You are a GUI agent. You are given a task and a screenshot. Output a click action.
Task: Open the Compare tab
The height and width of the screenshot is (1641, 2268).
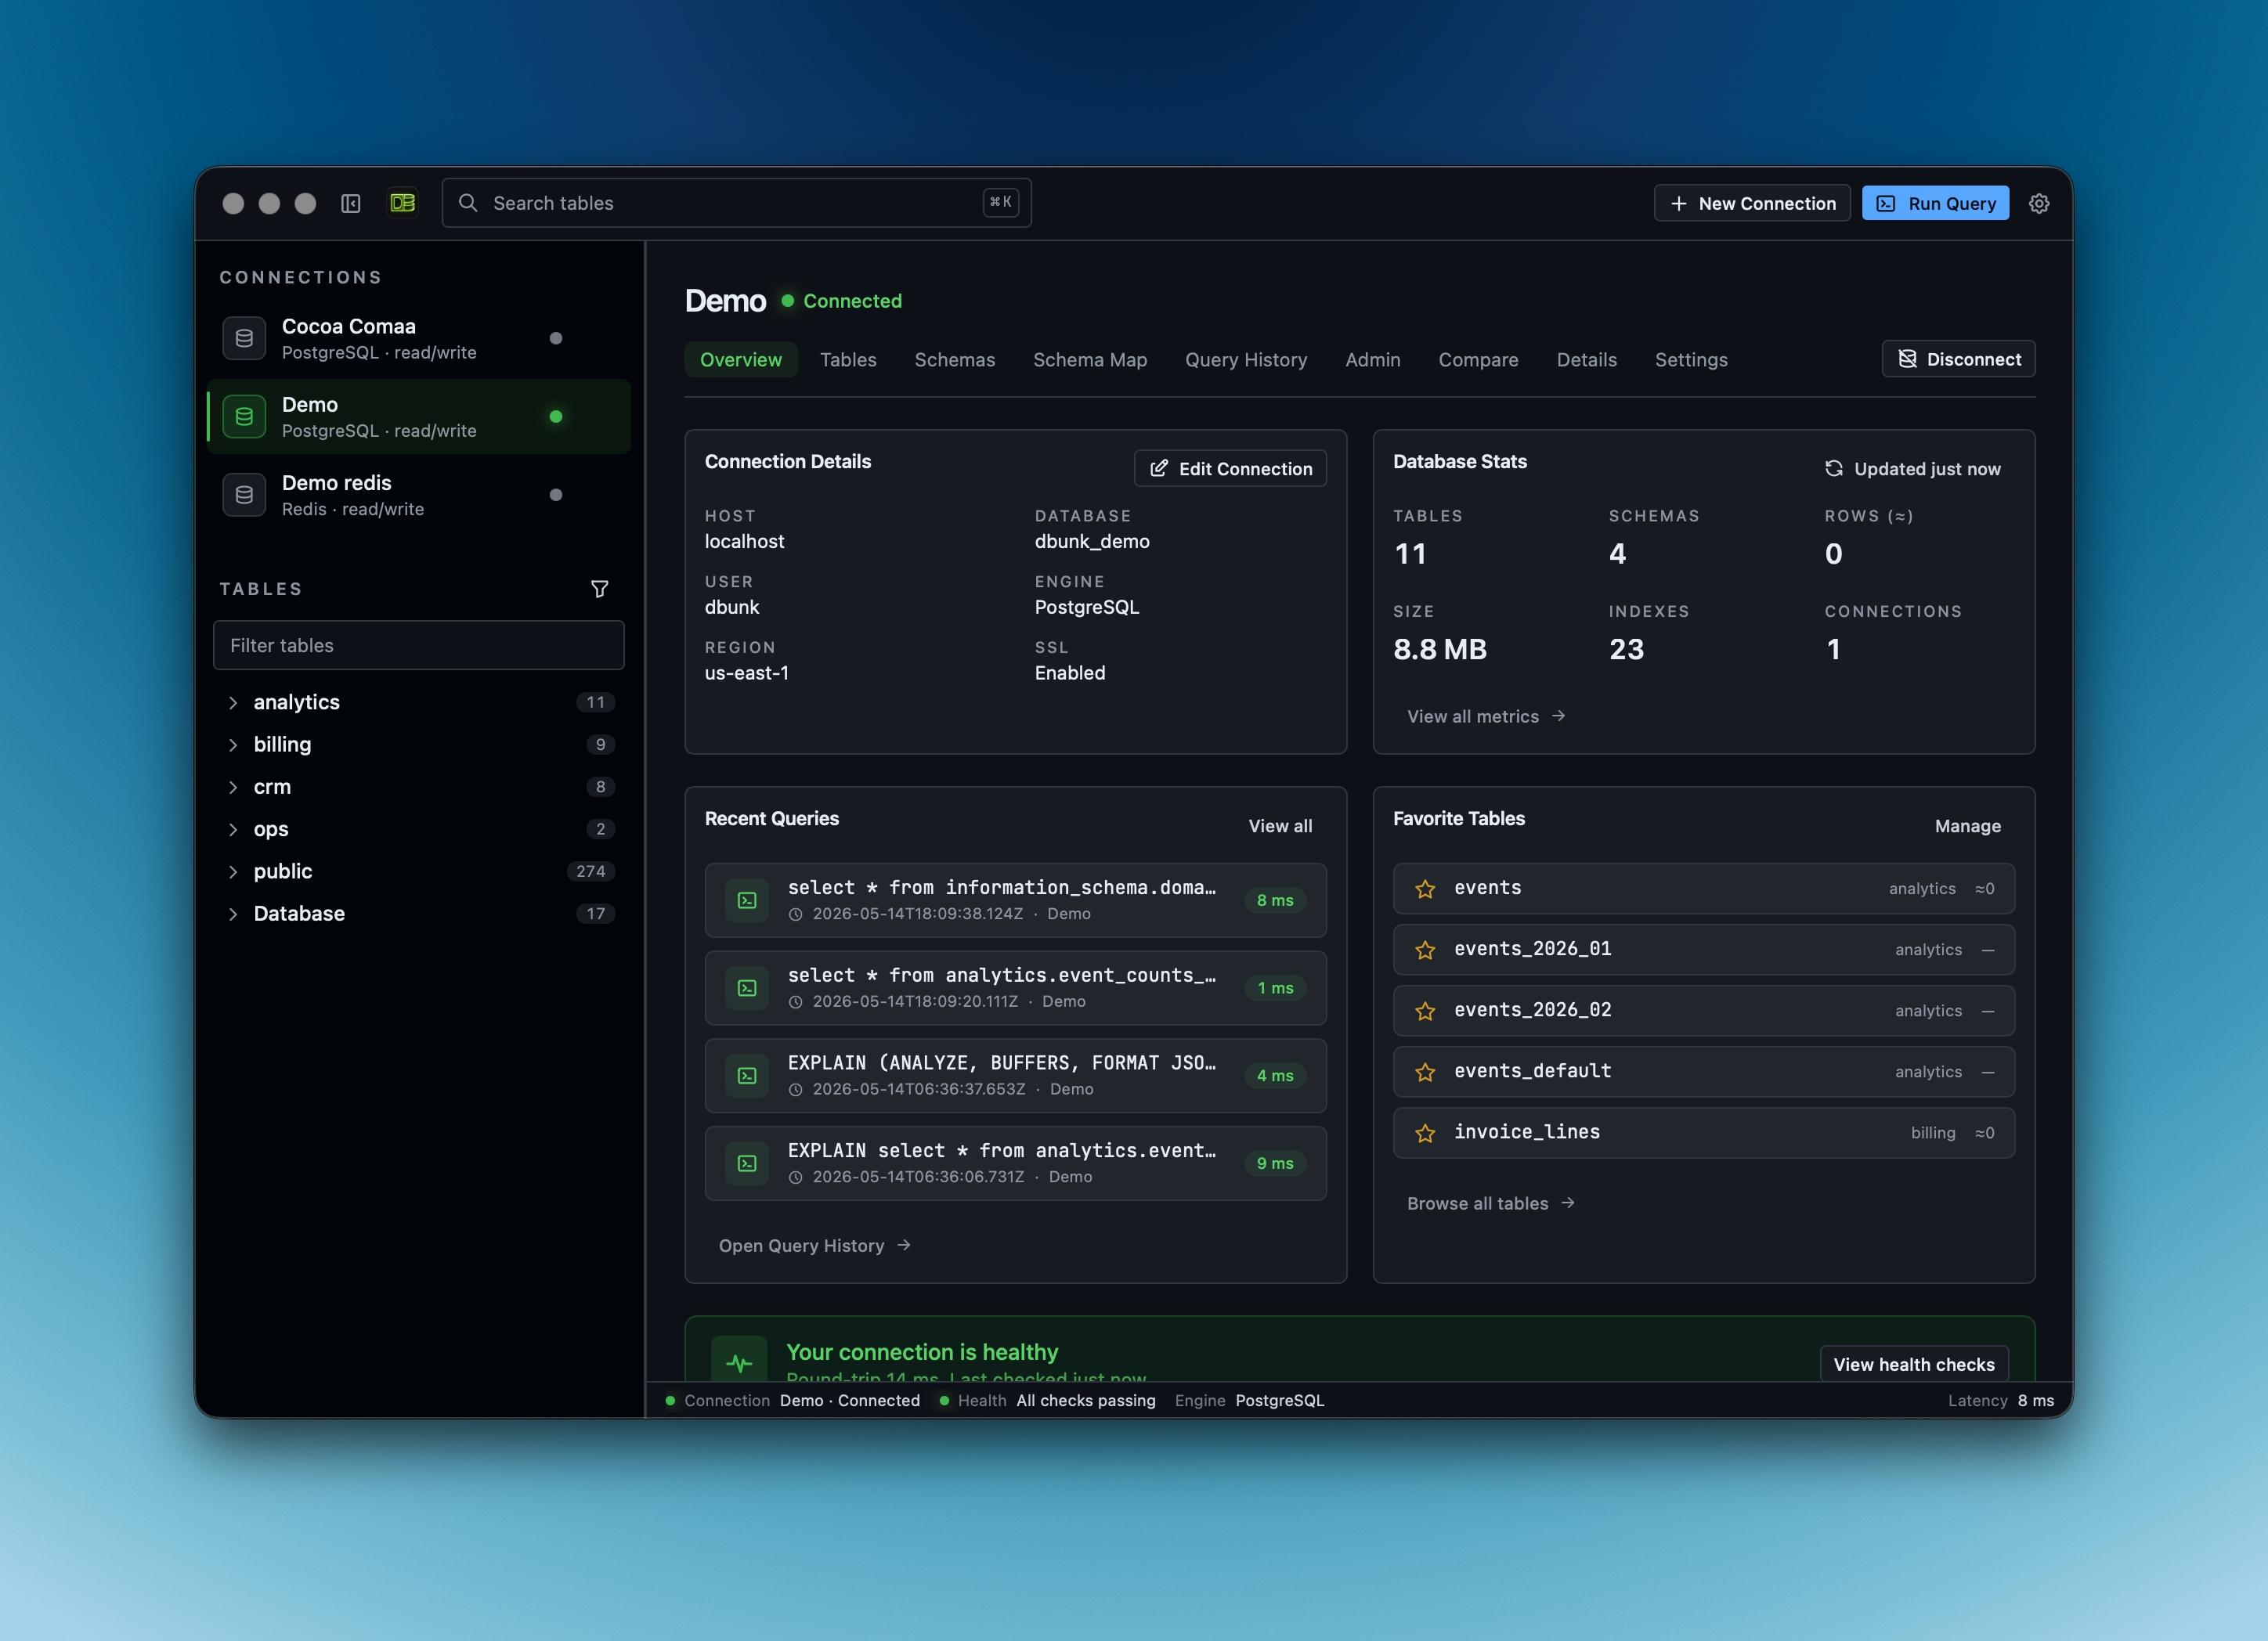click(1478, 359)
